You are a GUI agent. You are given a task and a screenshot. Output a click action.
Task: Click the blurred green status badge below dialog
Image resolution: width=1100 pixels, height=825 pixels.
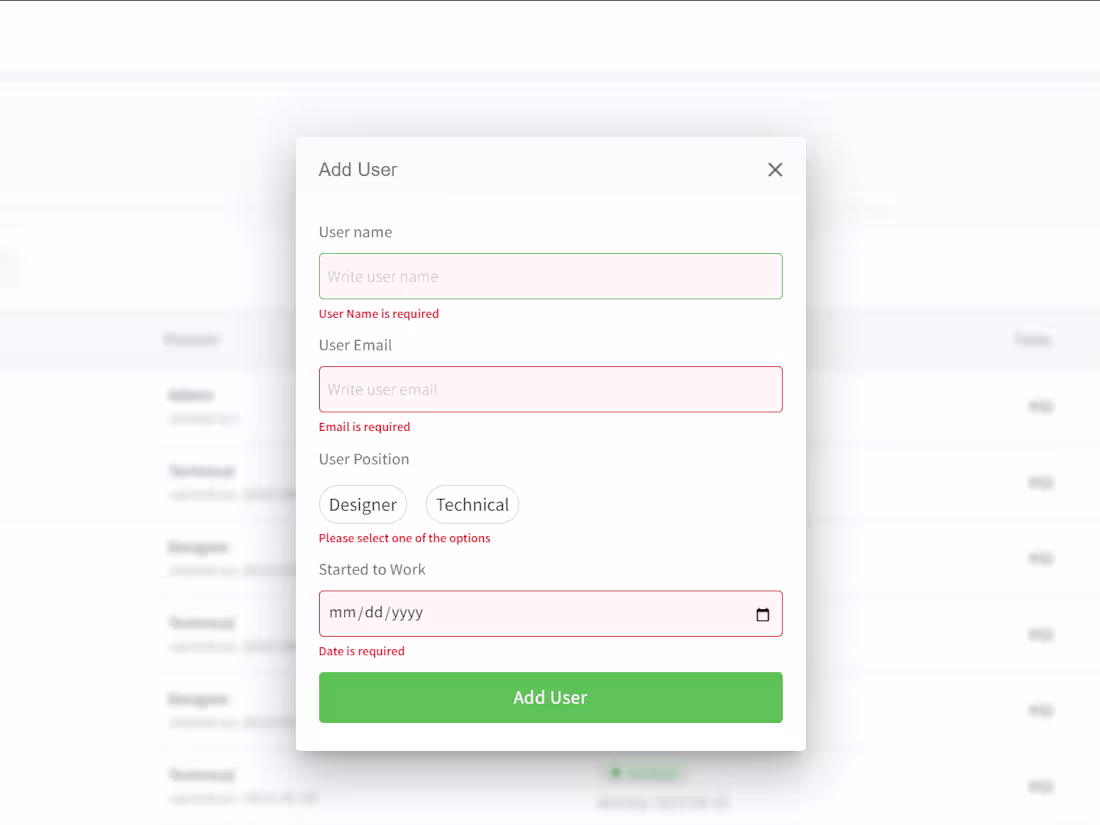coord(644,772)
